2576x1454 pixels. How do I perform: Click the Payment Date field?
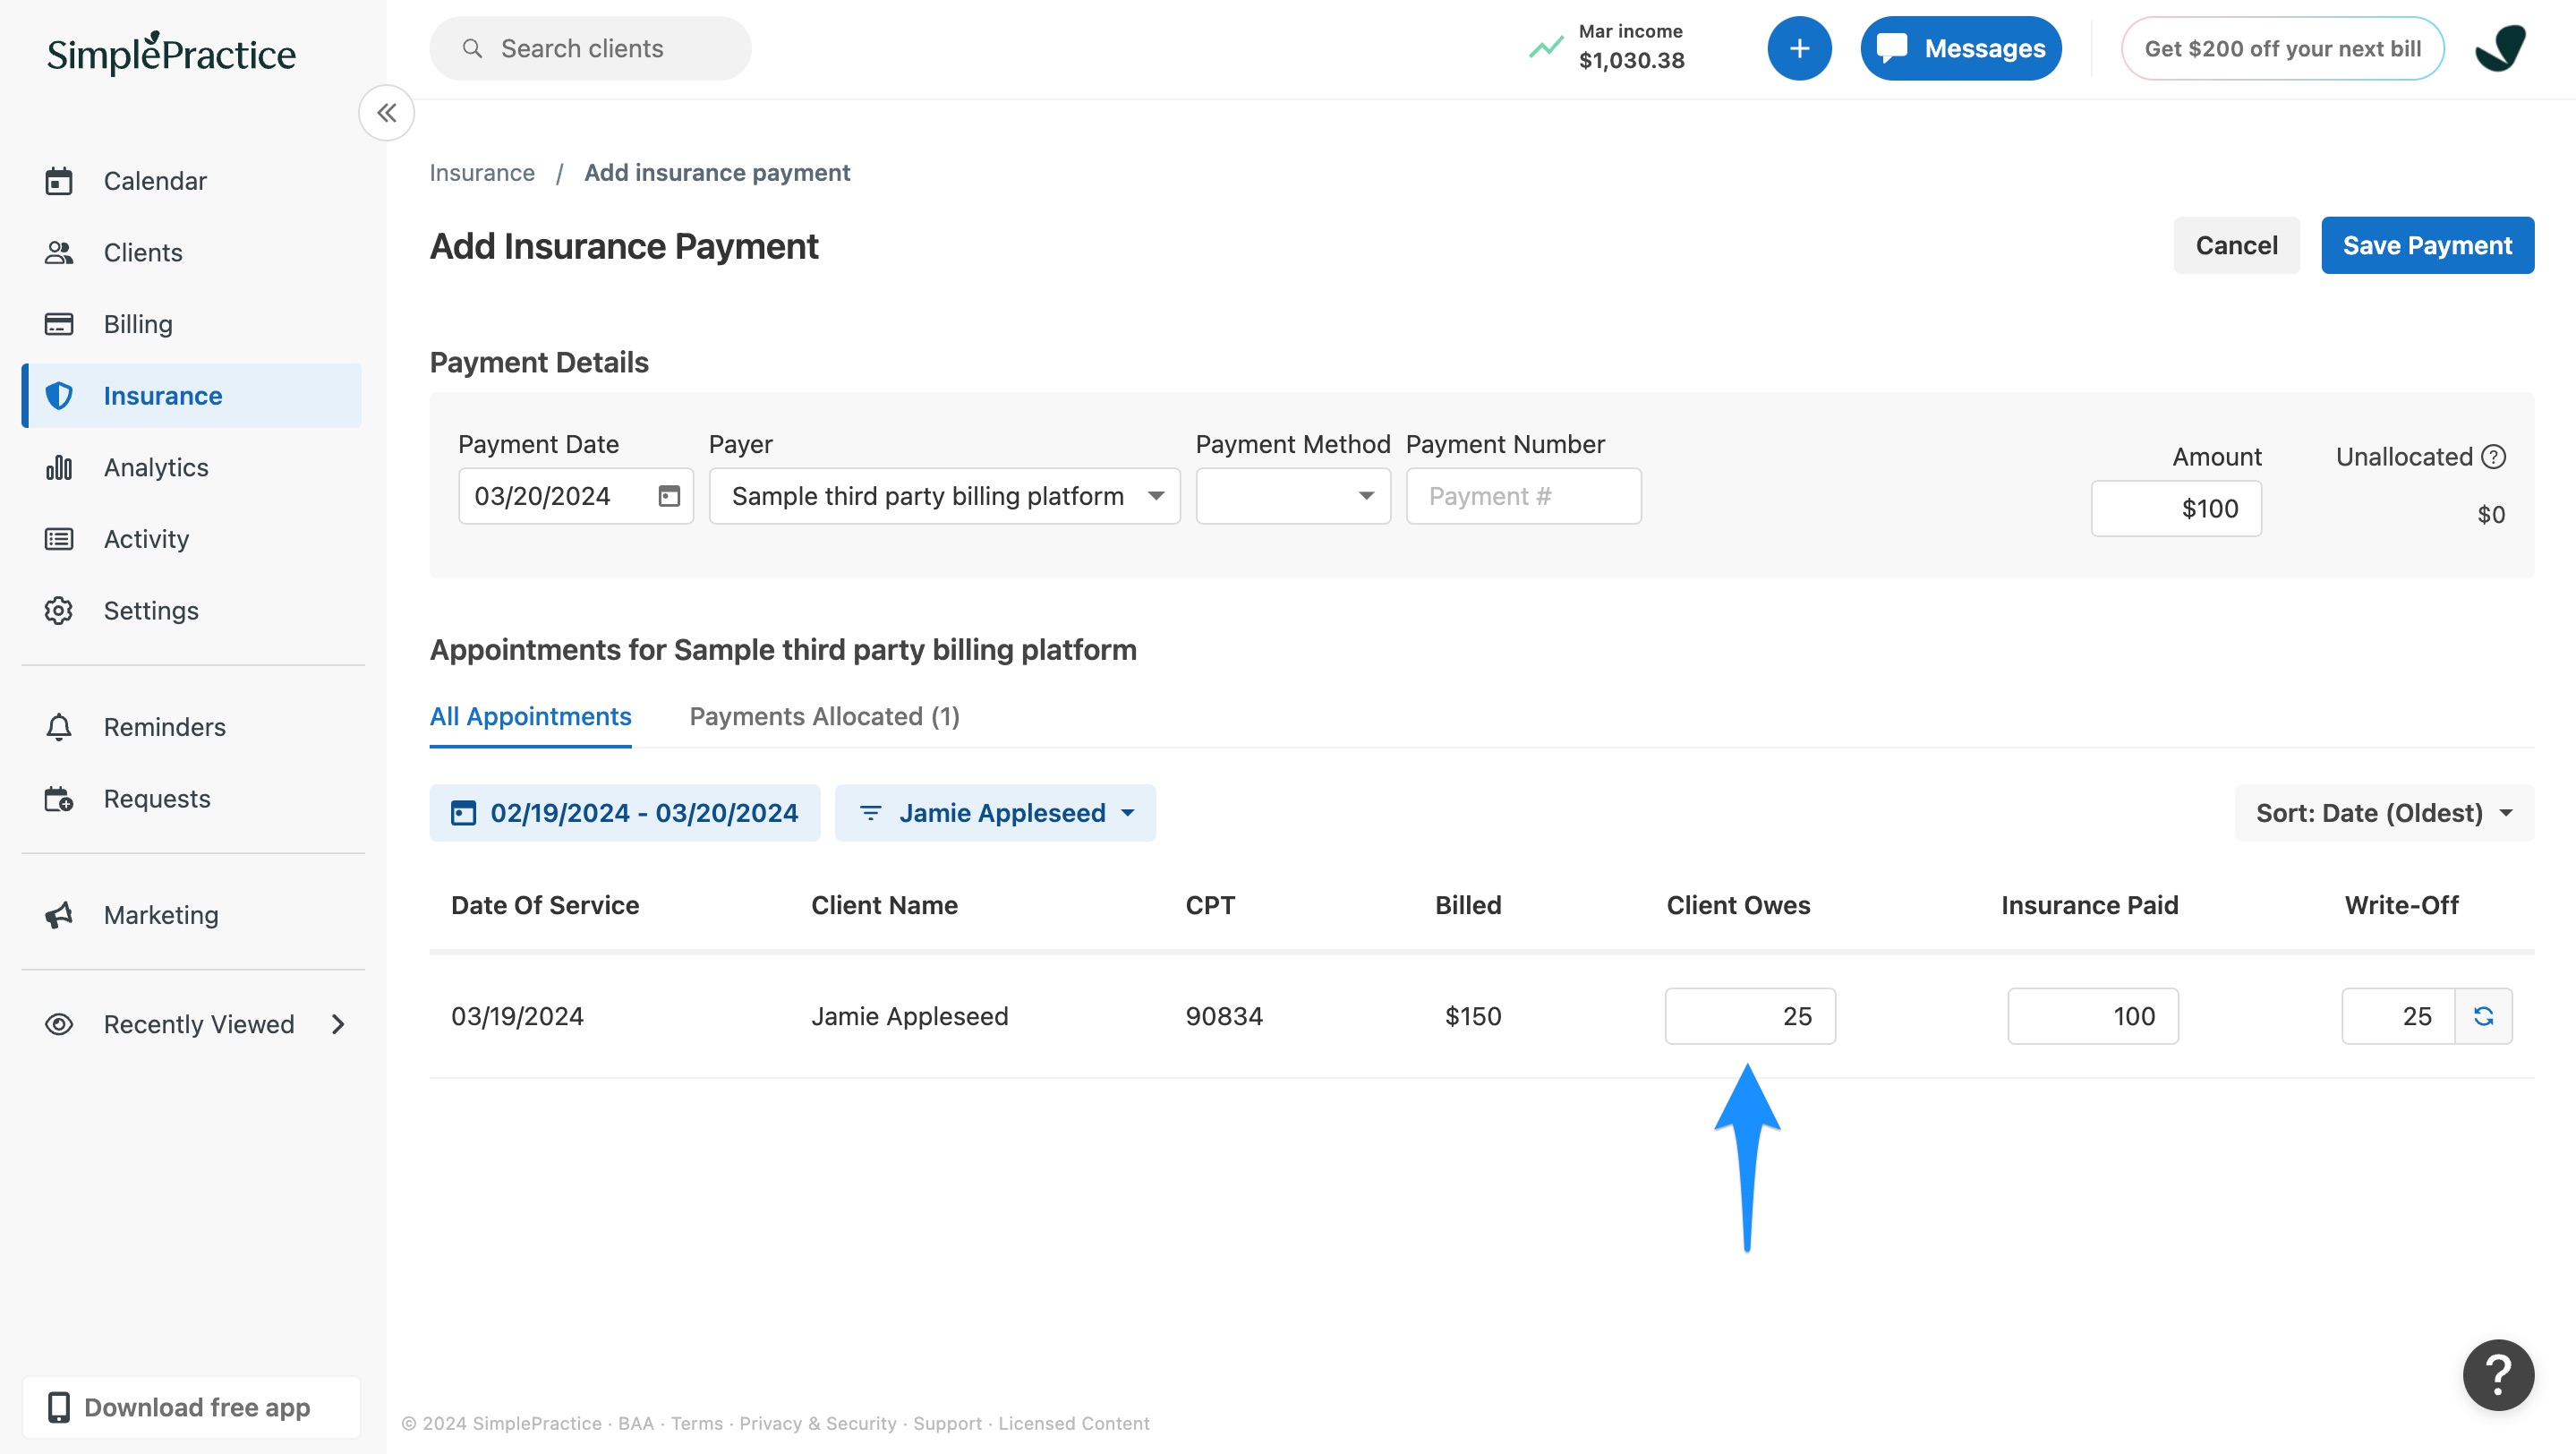(x=576, y=496)
